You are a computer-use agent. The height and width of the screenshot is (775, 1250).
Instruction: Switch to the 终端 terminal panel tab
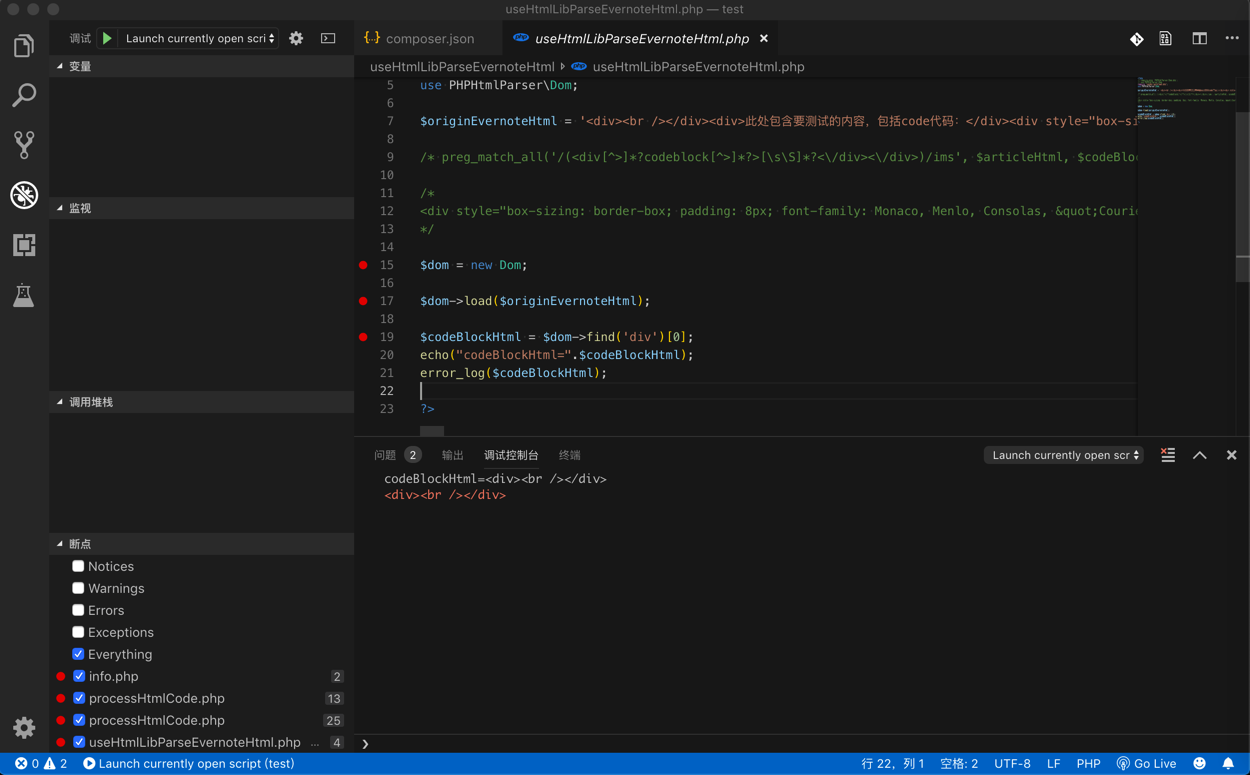click(569, 455)
